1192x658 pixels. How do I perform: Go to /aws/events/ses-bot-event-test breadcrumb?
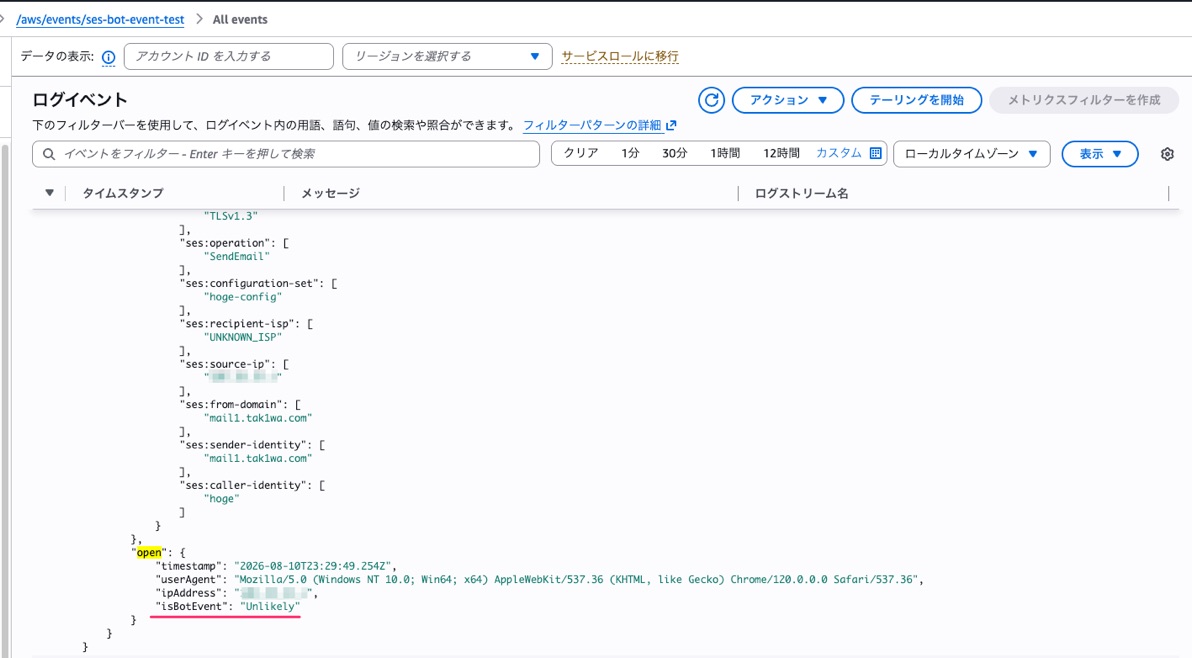click(x=100, y=20)
